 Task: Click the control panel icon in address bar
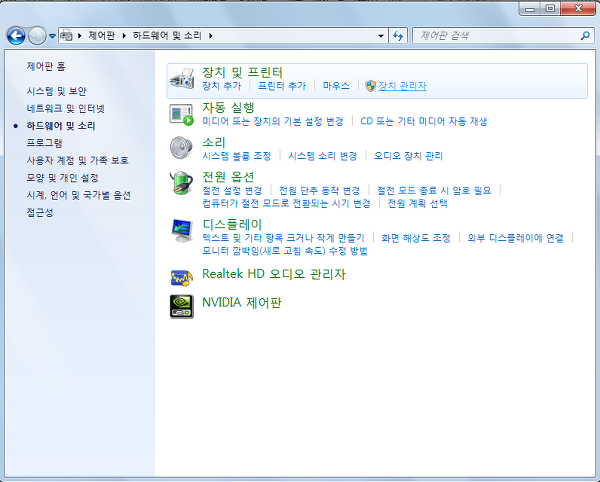coord(67,36)
